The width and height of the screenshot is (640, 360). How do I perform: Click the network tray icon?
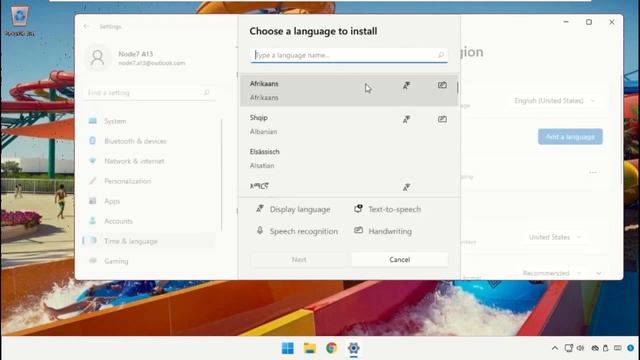pos(569,348)
